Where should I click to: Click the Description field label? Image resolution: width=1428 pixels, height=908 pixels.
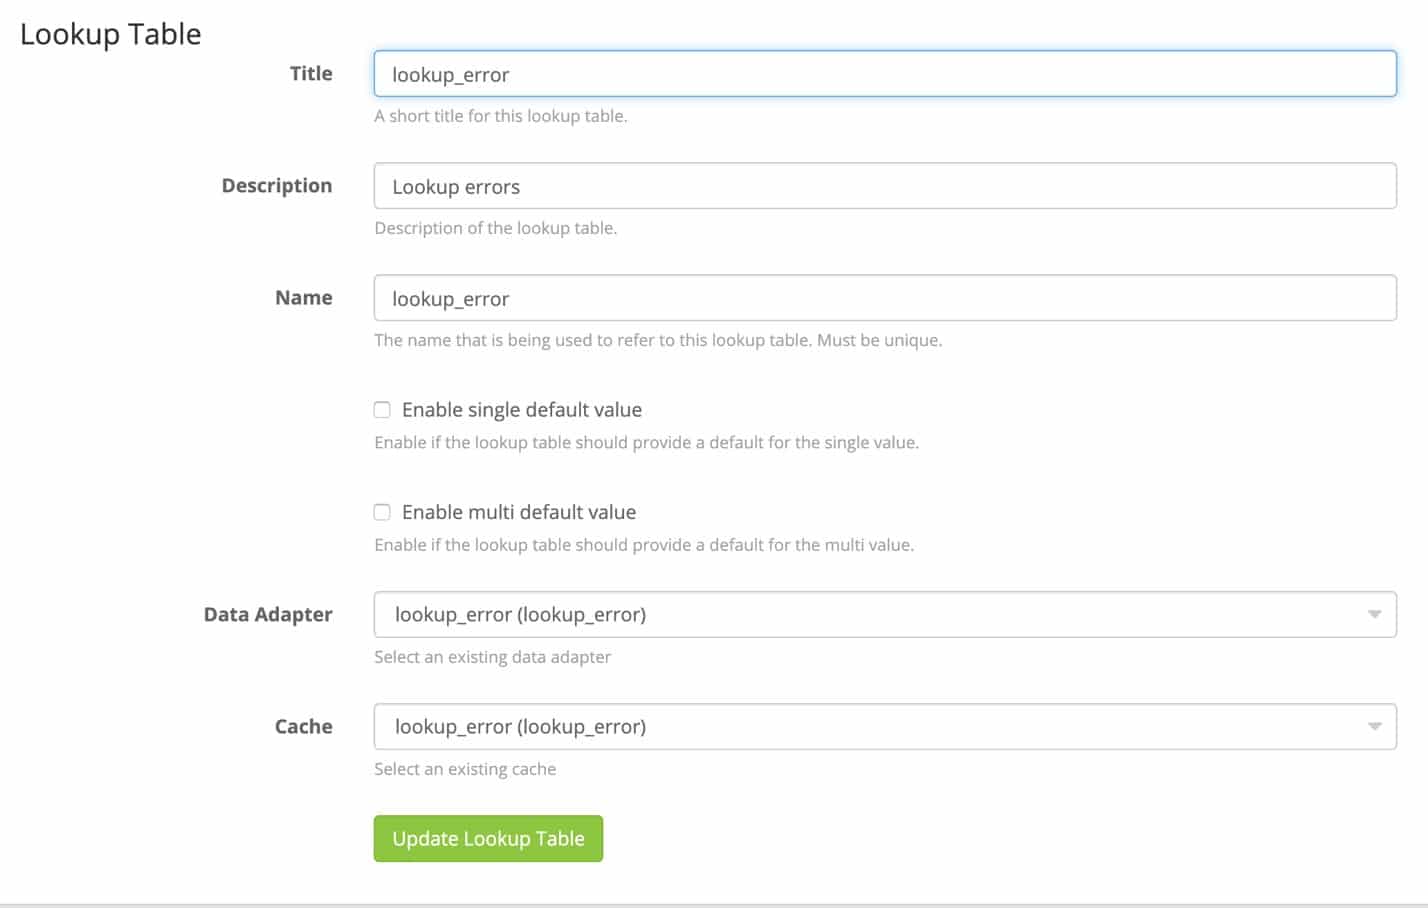tap(277, 185)
